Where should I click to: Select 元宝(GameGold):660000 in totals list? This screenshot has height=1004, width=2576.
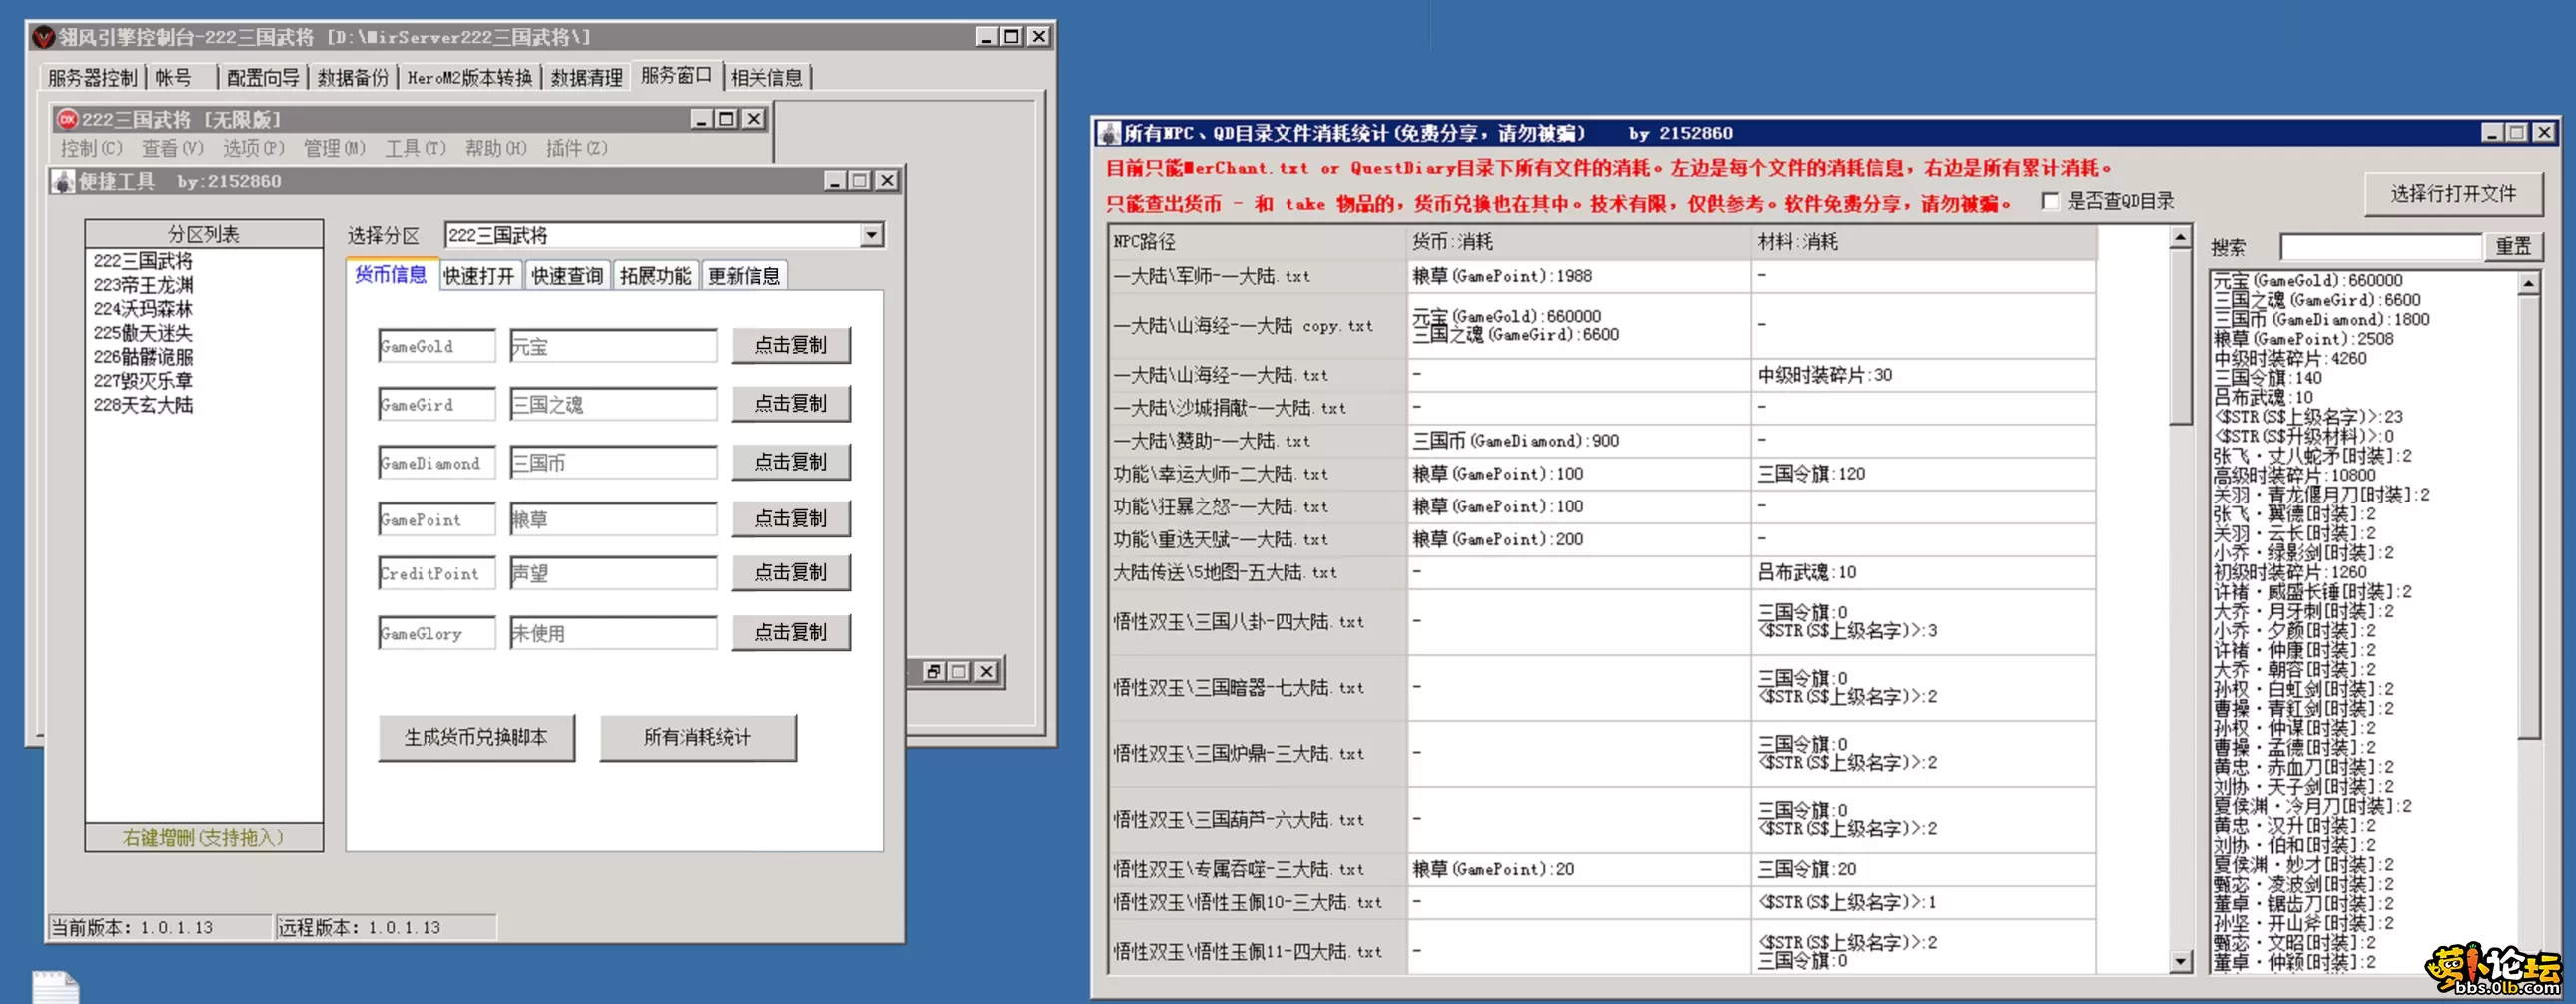click(x=2308, y=280)
